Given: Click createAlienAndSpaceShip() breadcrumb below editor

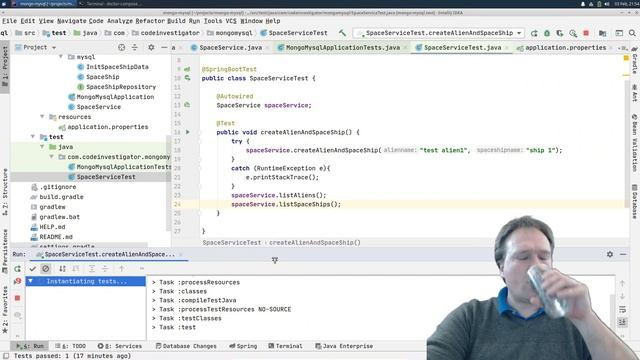Looking at the screenshot, I should 315,242.
